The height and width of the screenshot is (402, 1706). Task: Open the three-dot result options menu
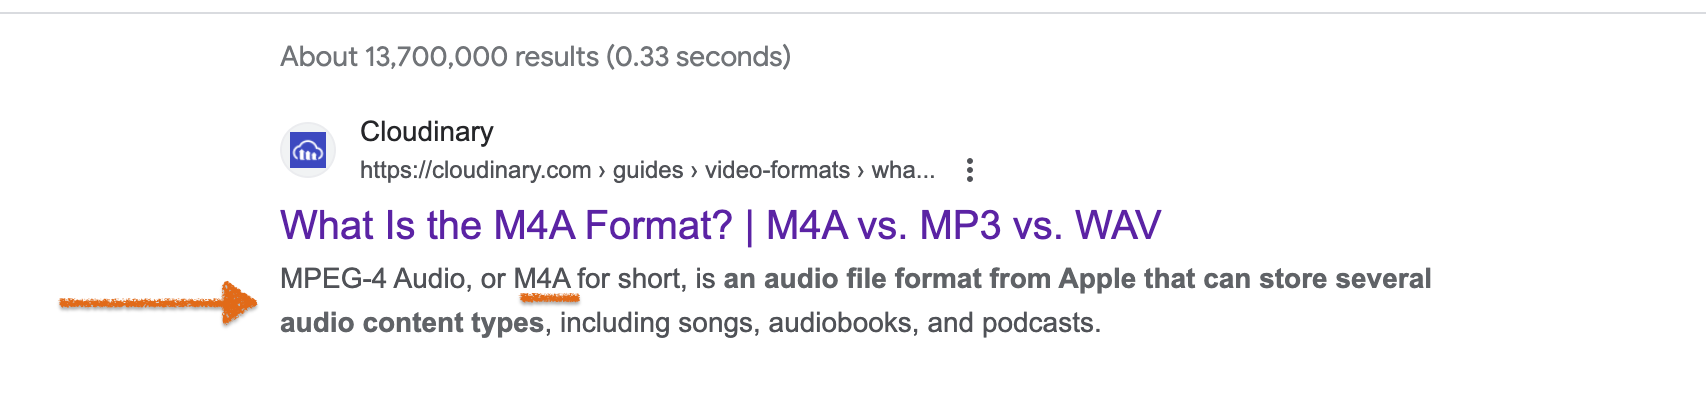coord(969,170)
